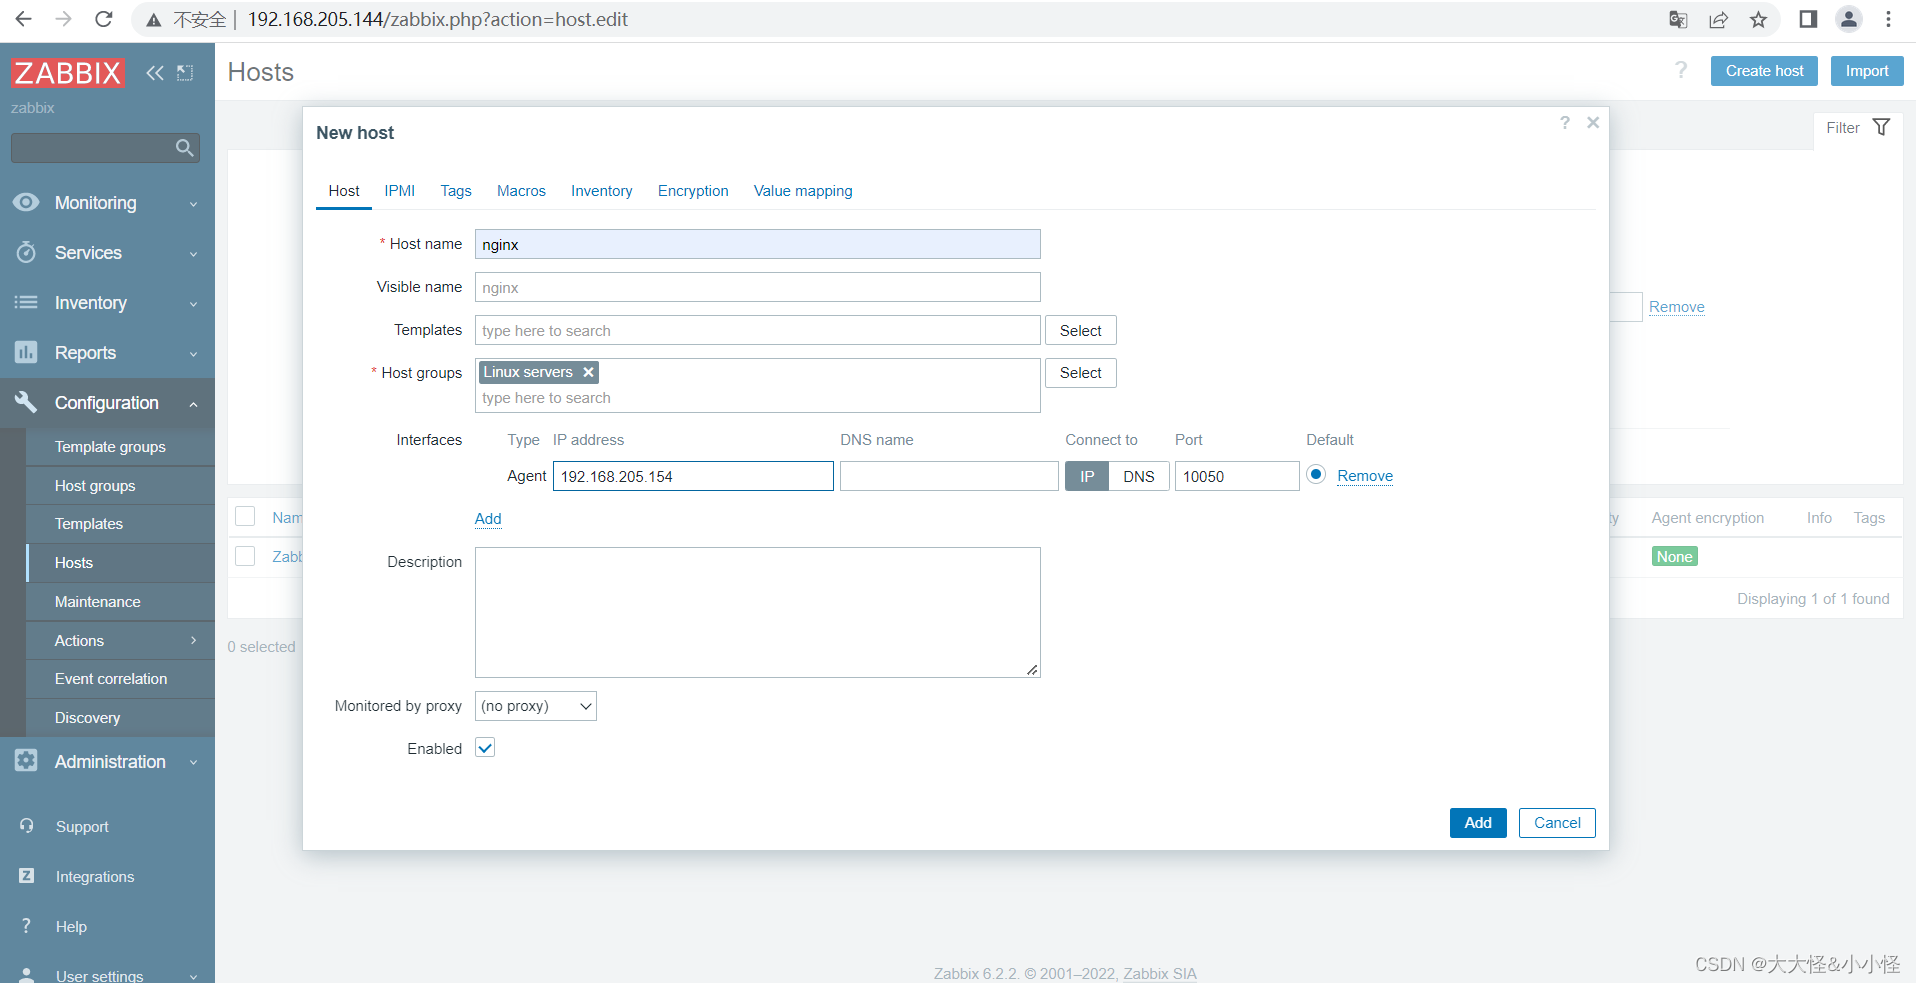Click Remove link for Agent interface

click(1365, 476)
